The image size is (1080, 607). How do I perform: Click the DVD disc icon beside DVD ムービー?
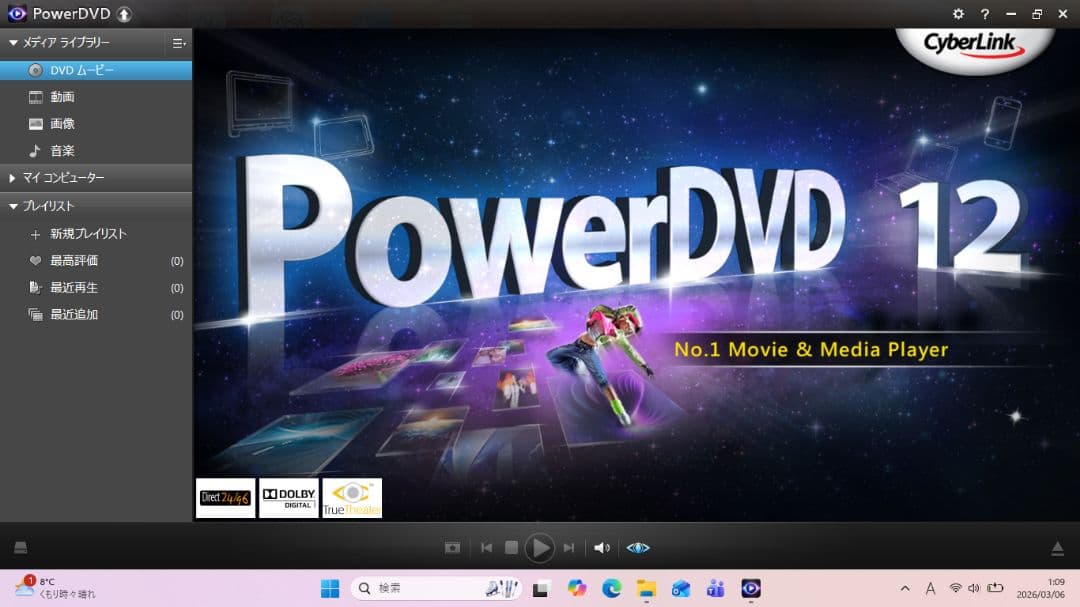click(x=35, y=70)
